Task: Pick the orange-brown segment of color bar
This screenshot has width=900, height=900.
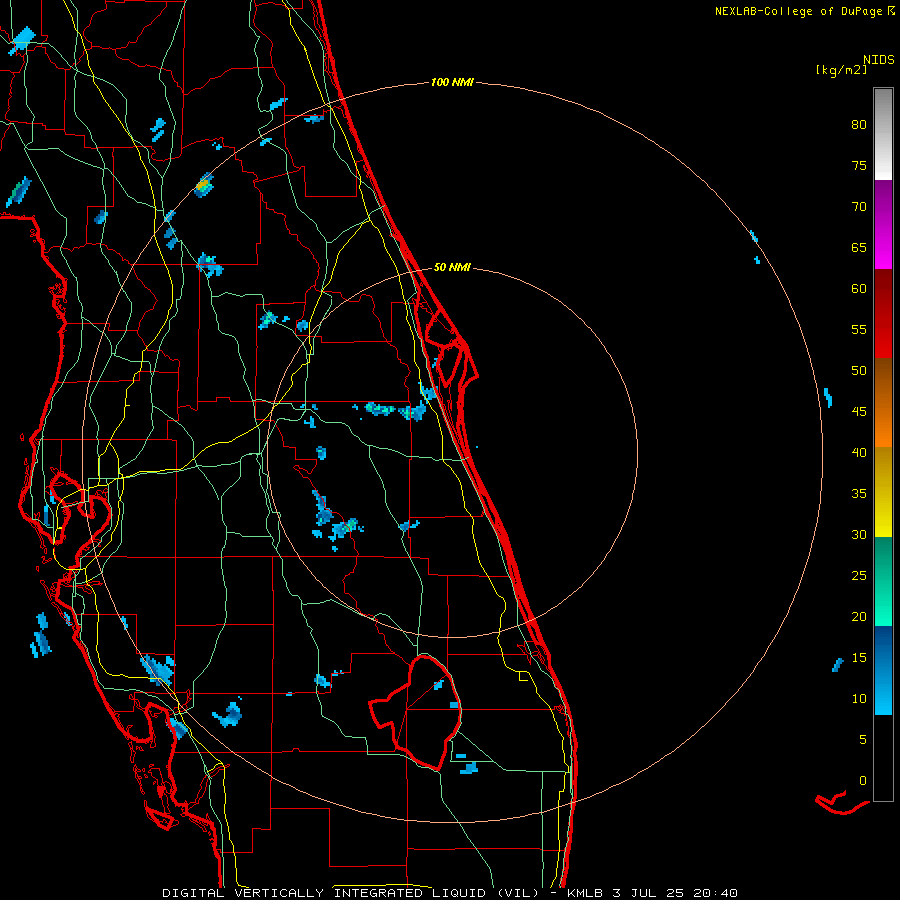Action: 883,403
